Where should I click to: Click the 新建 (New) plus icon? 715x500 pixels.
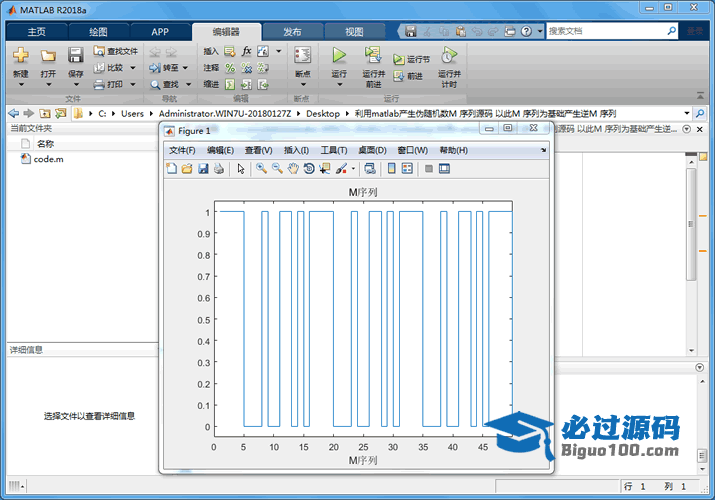(21, 55)
